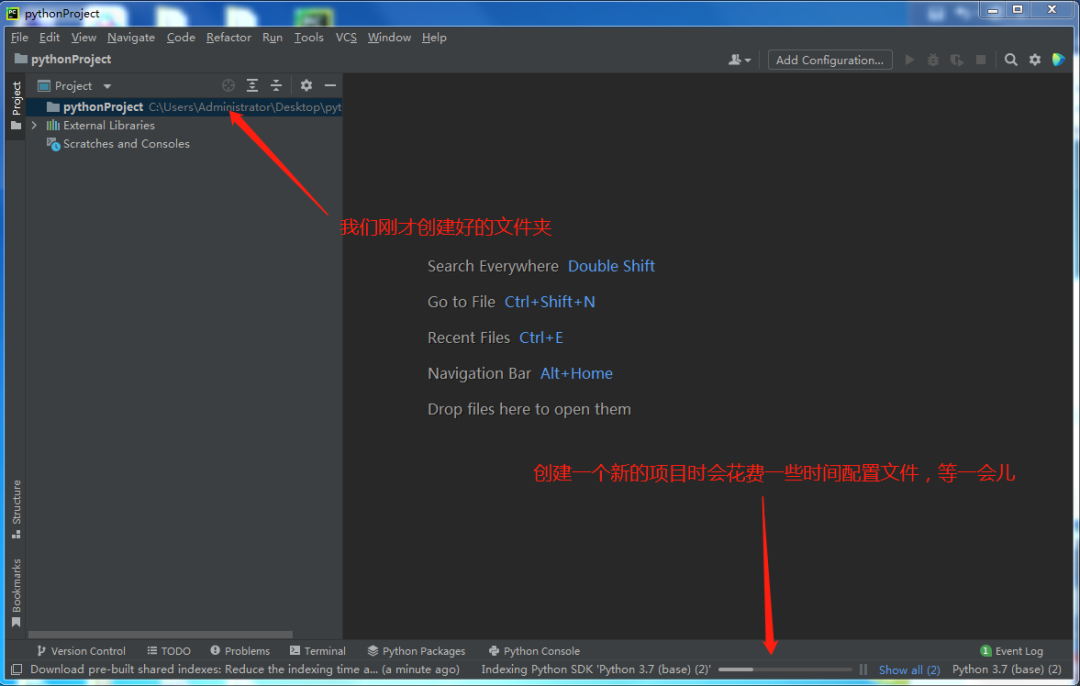Select Scratches and Consoles item

pyautogui.click(x=118, y=144)
